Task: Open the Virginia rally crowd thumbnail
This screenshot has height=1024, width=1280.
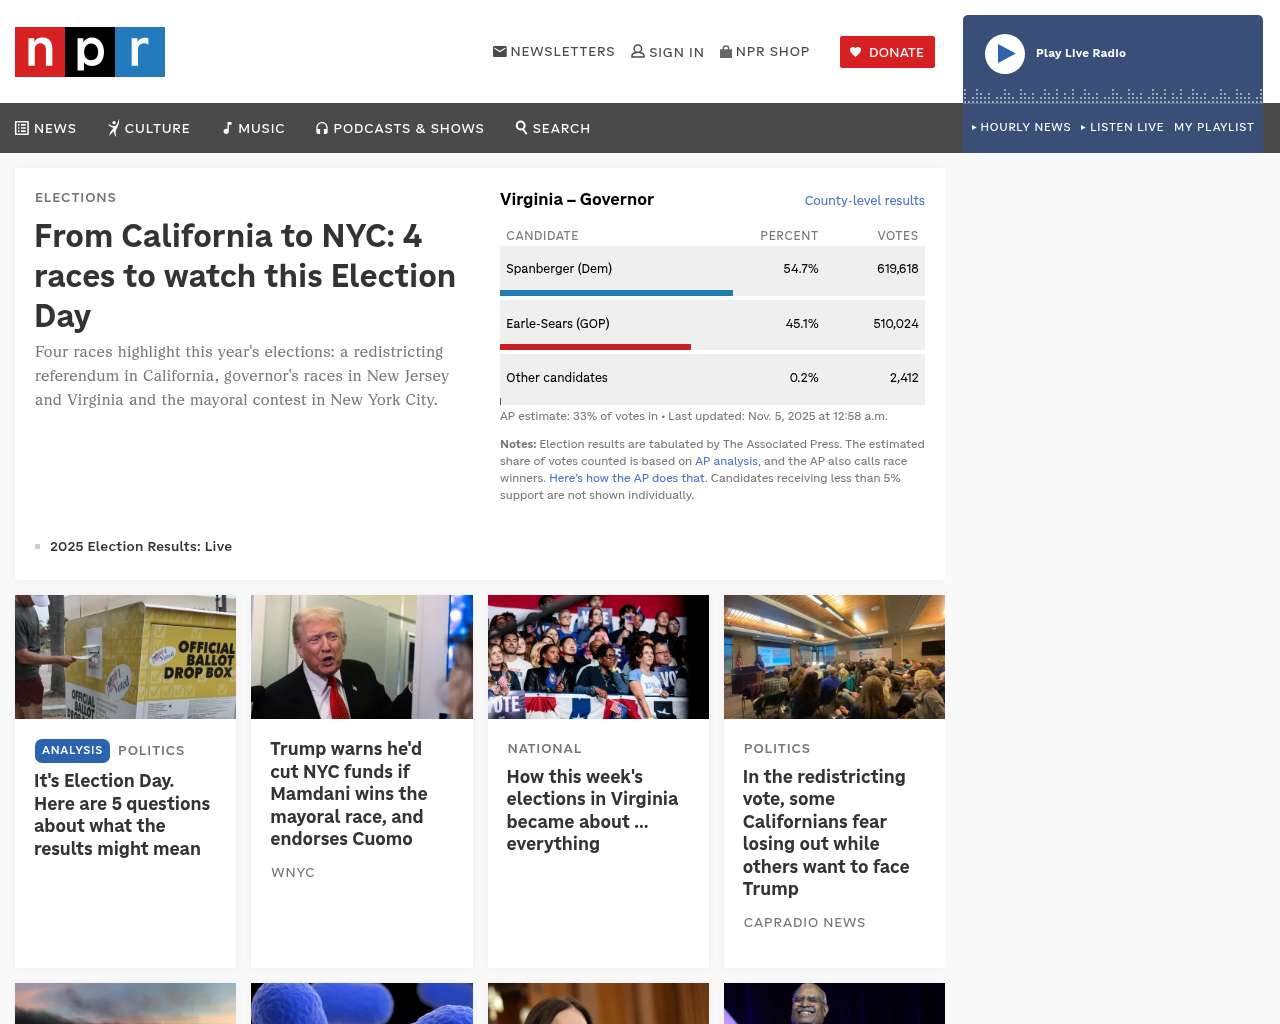Action: tap(598, 657)
